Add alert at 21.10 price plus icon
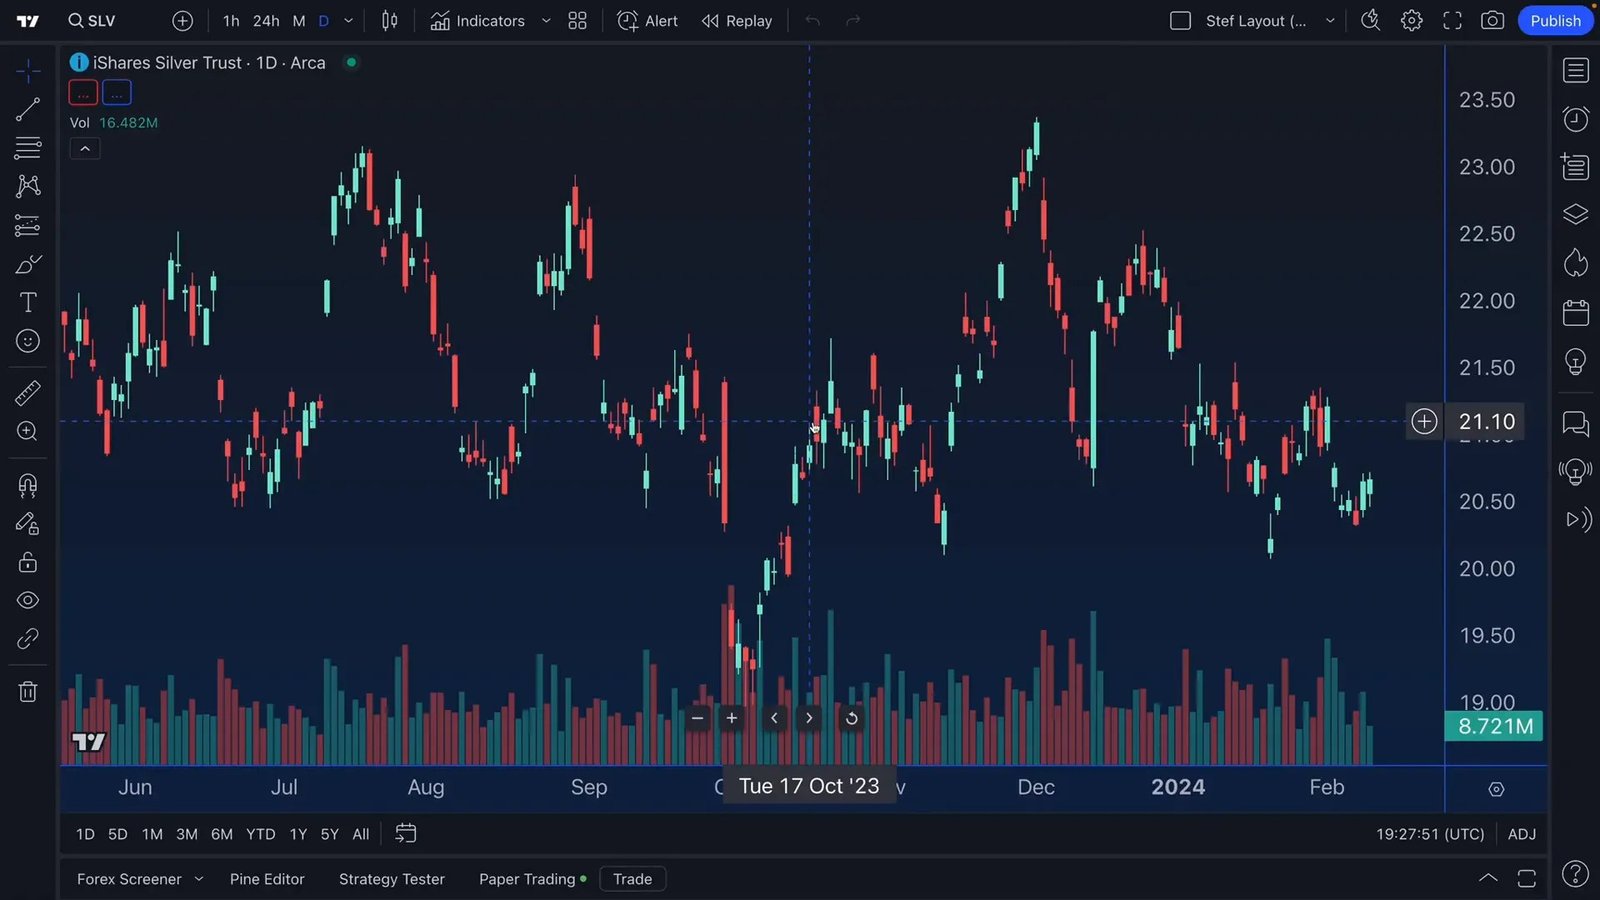This screenshot has width=1600, height=900. tap(1424, 422)
